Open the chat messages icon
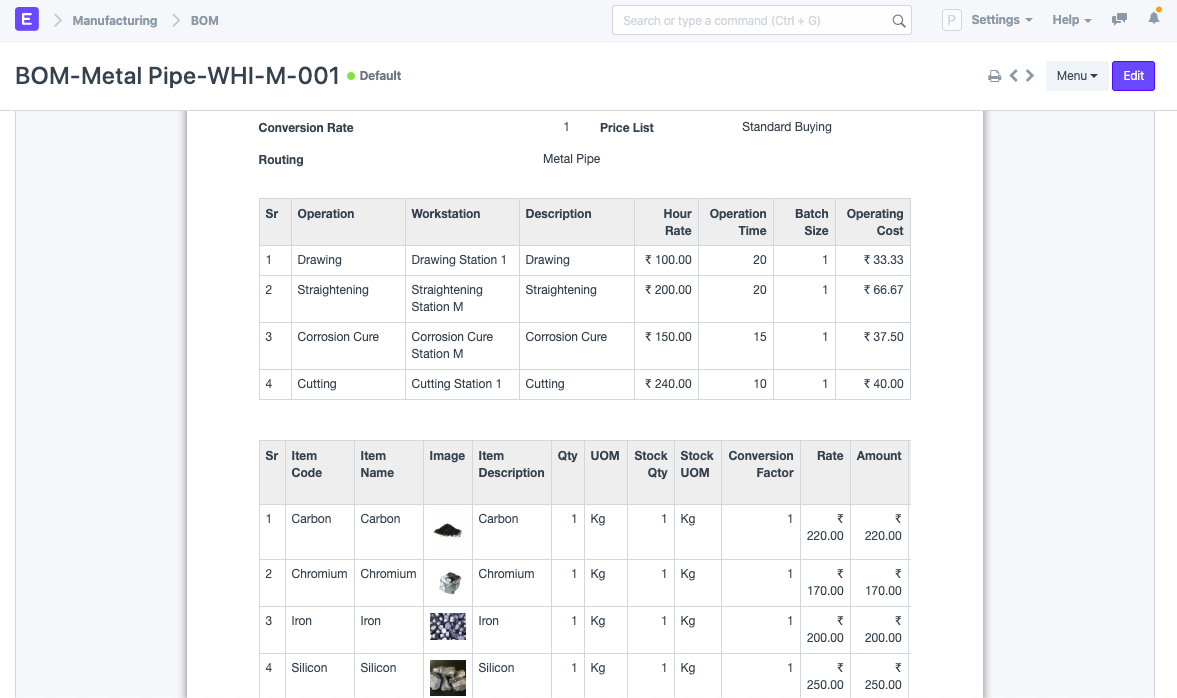 coord(1119,20)
